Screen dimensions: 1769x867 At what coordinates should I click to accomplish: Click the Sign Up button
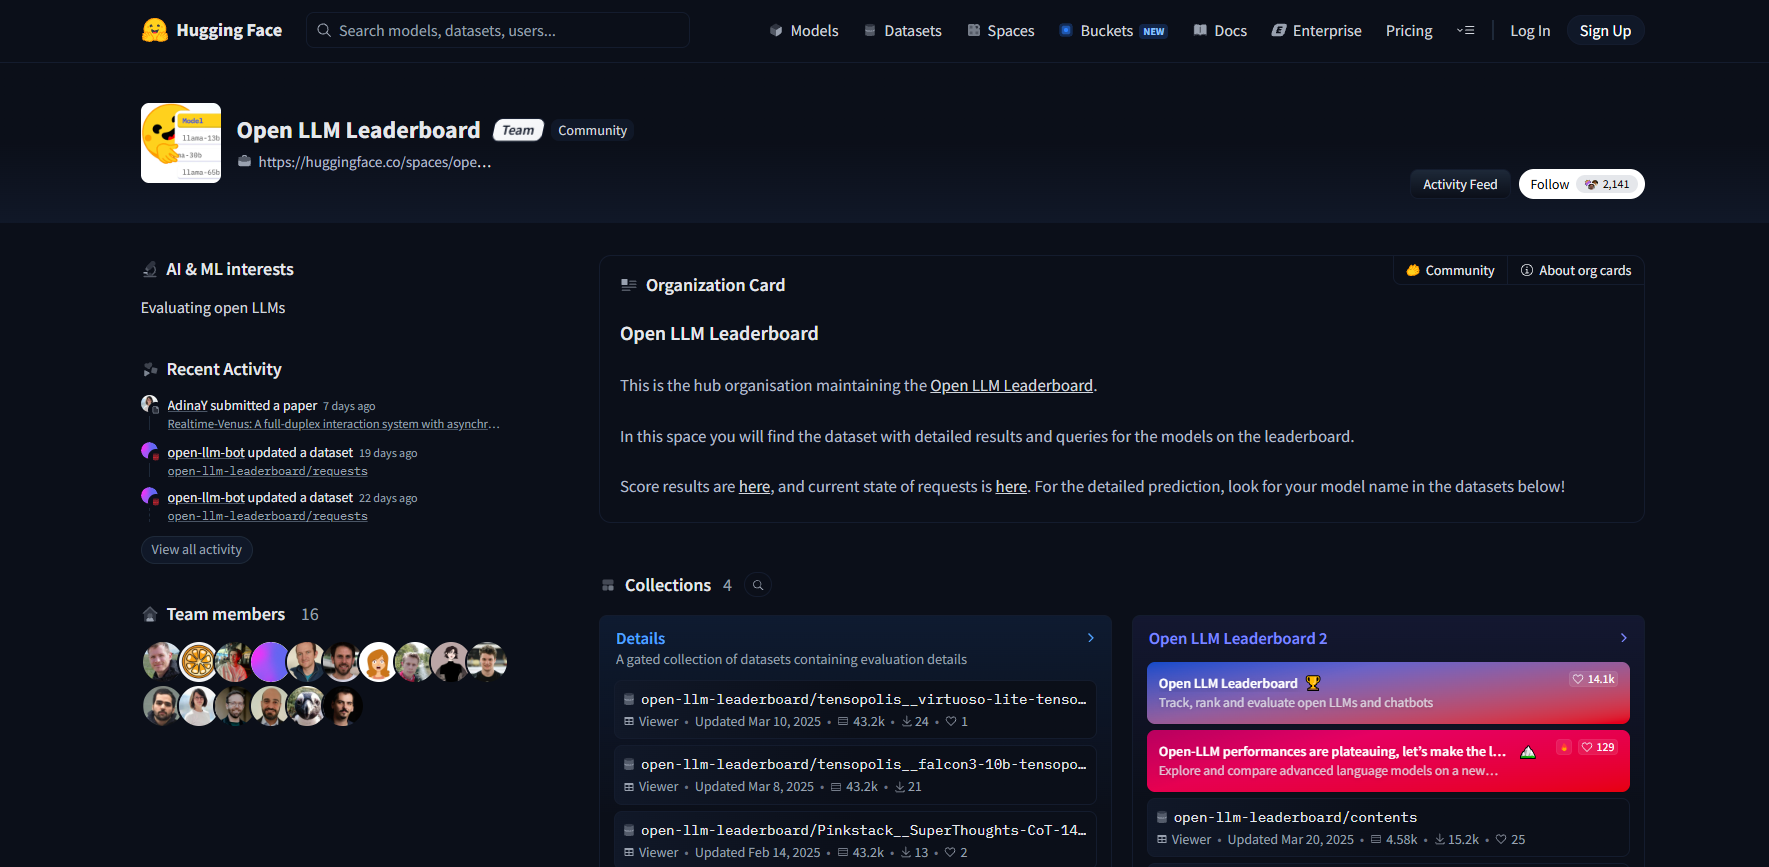tap(1605, 31)
